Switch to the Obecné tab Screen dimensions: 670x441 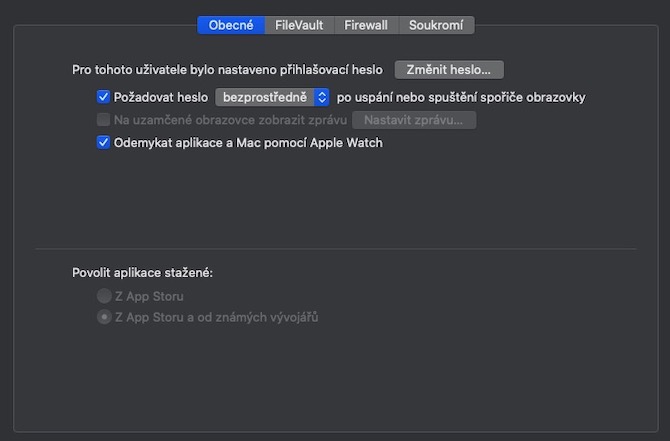point(231,25)
